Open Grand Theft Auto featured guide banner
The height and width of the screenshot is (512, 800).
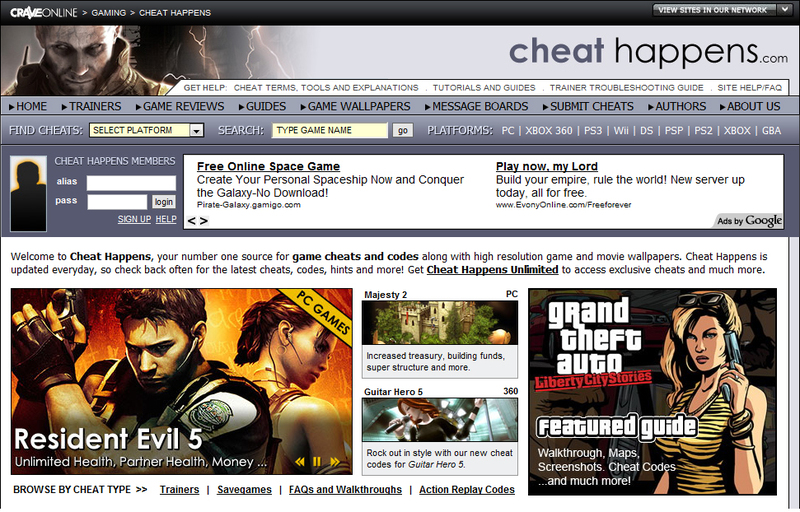click(653, 392)
